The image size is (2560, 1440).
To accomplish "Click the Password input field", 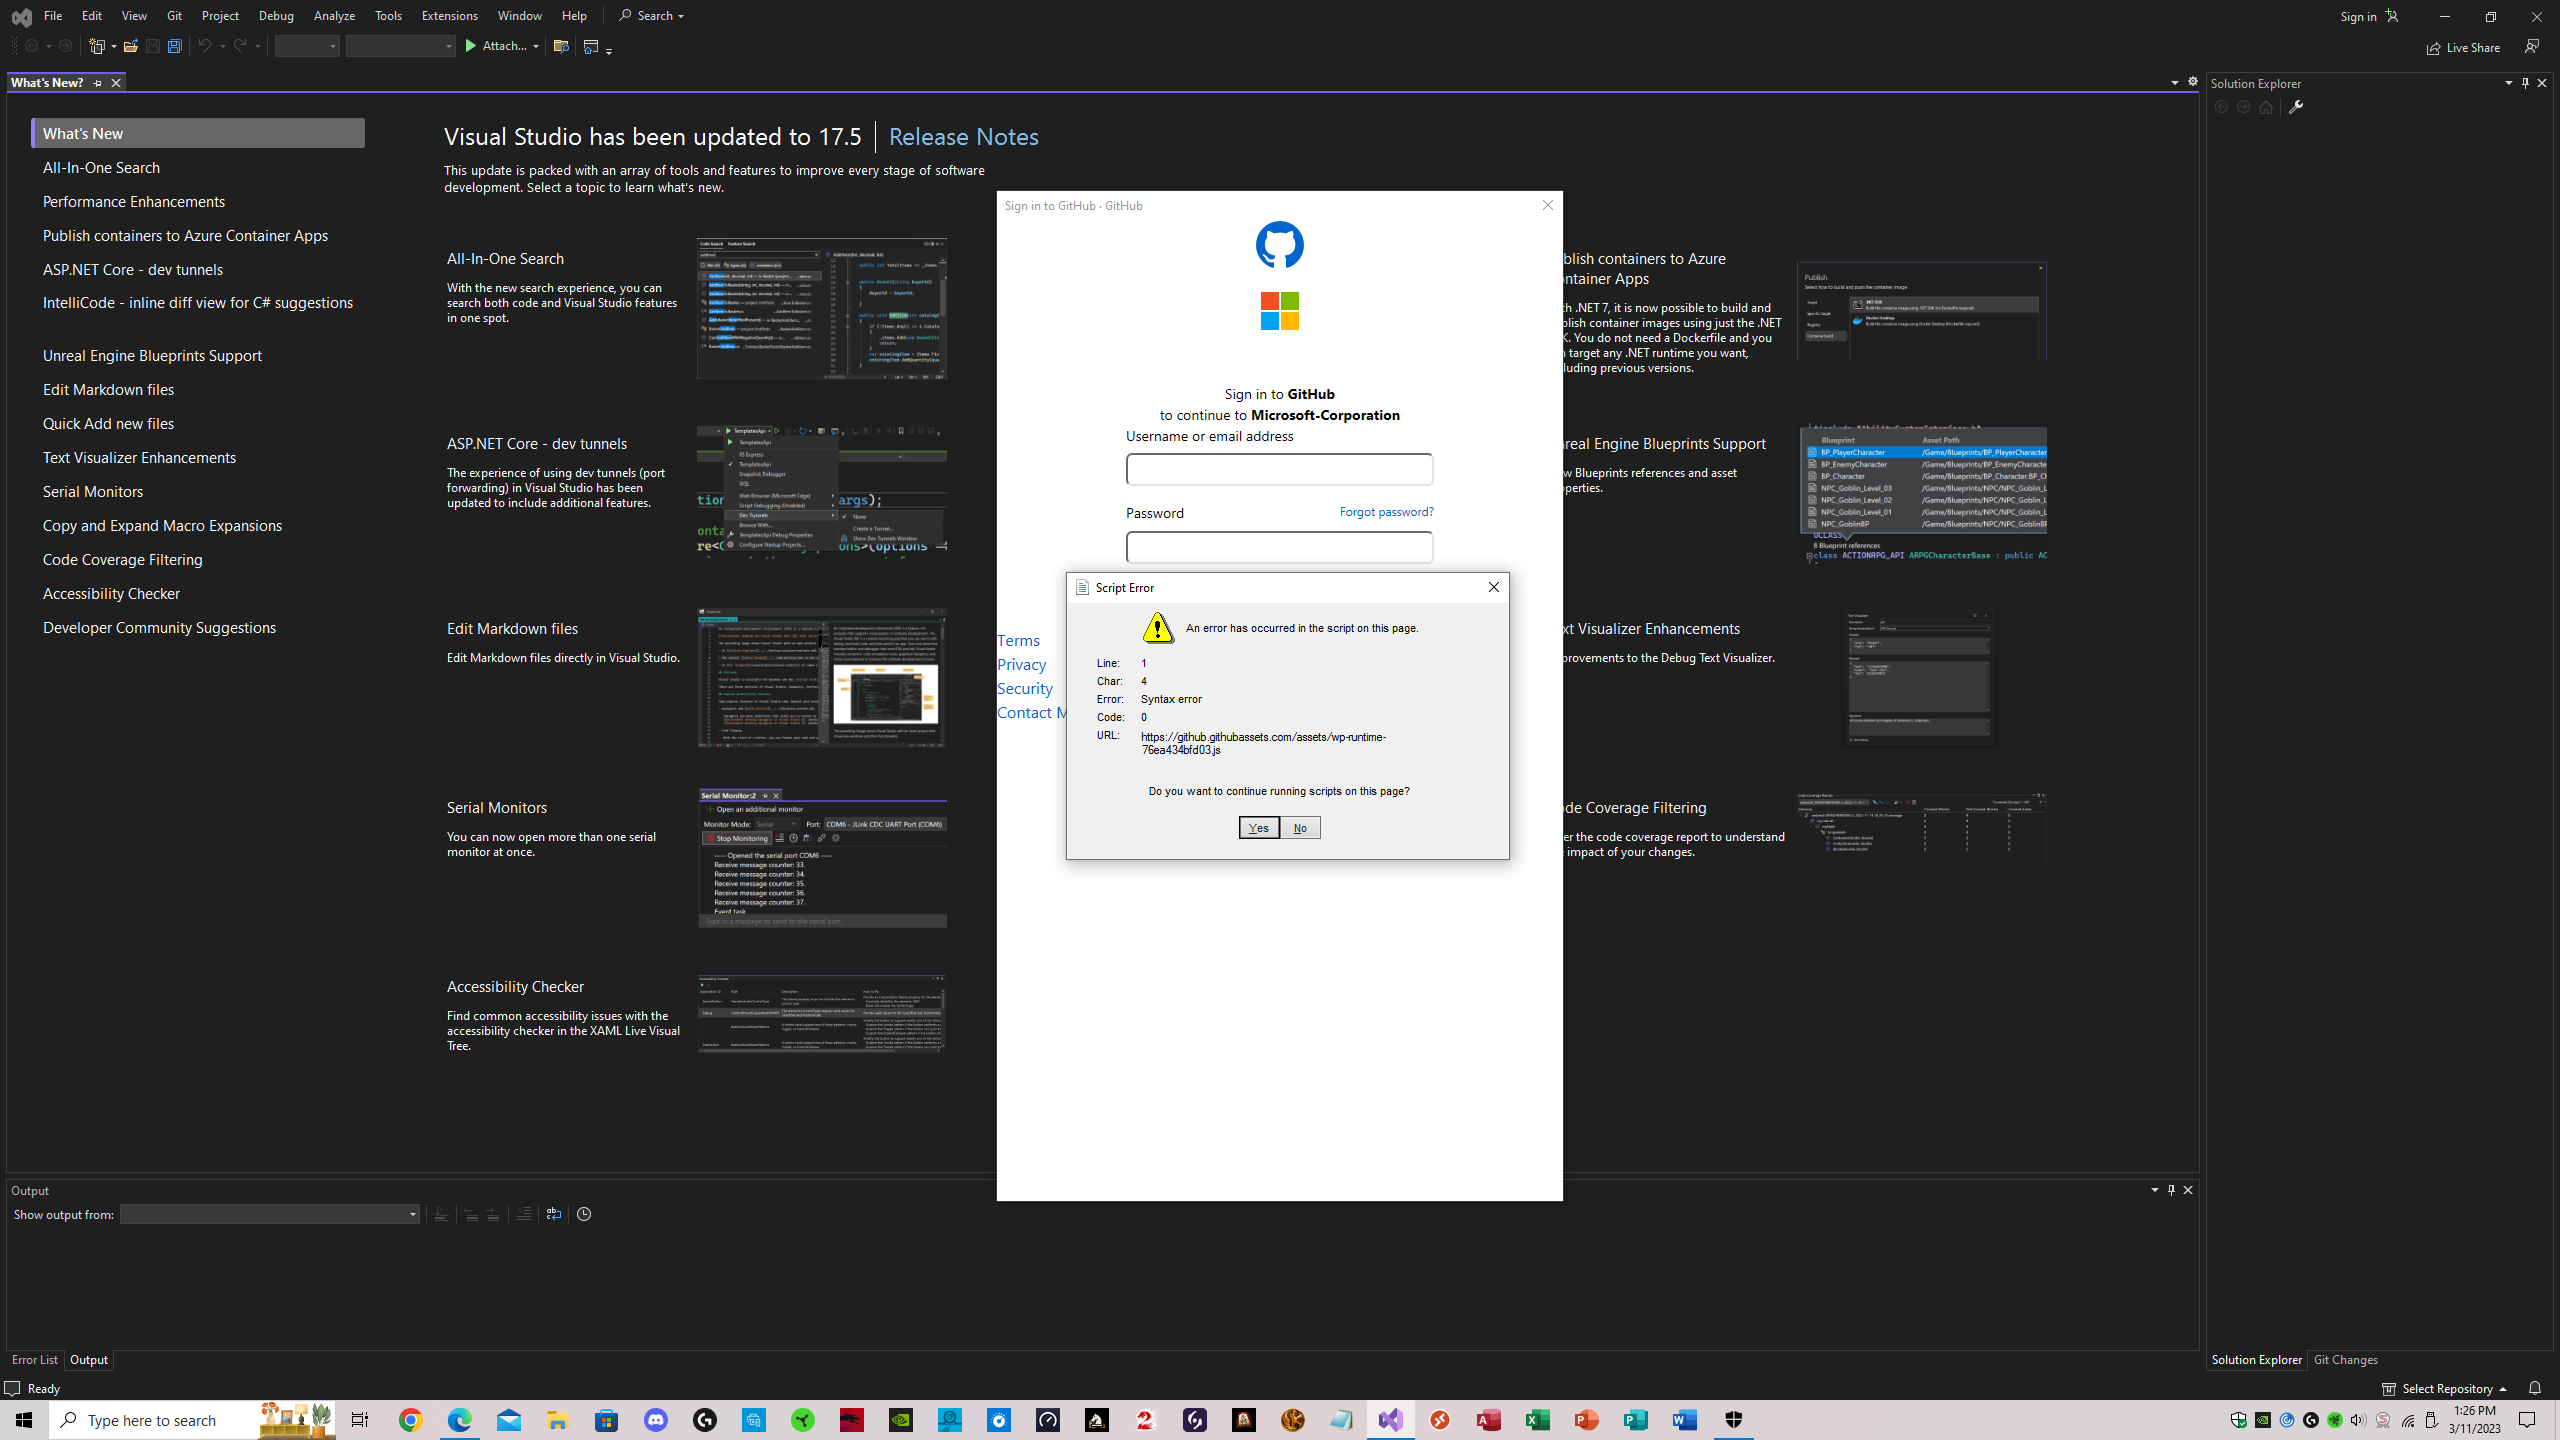I will (1279, 547).
